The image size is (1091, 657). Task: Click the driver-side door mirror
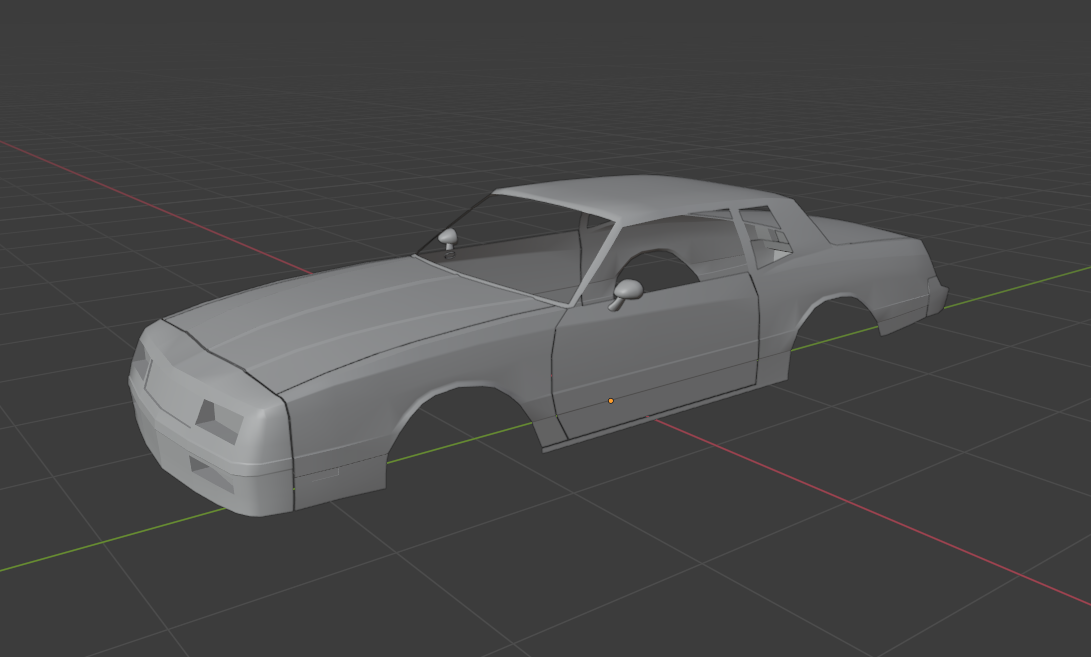click(626, 293)
